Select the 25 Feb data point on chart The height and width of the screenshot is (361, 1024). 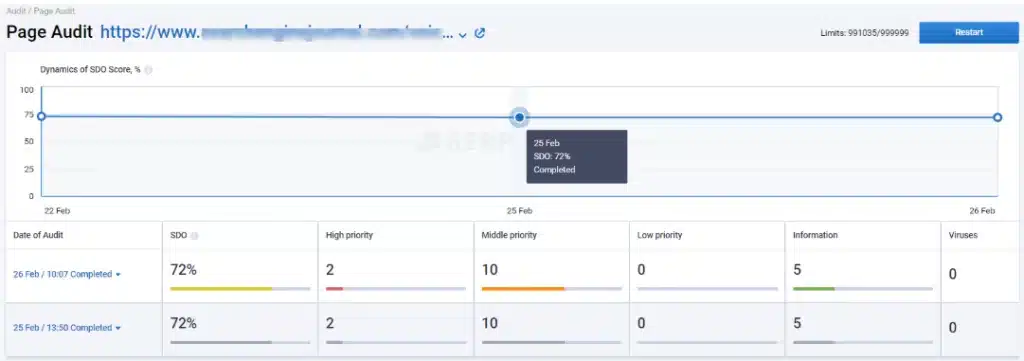(519, 117)
